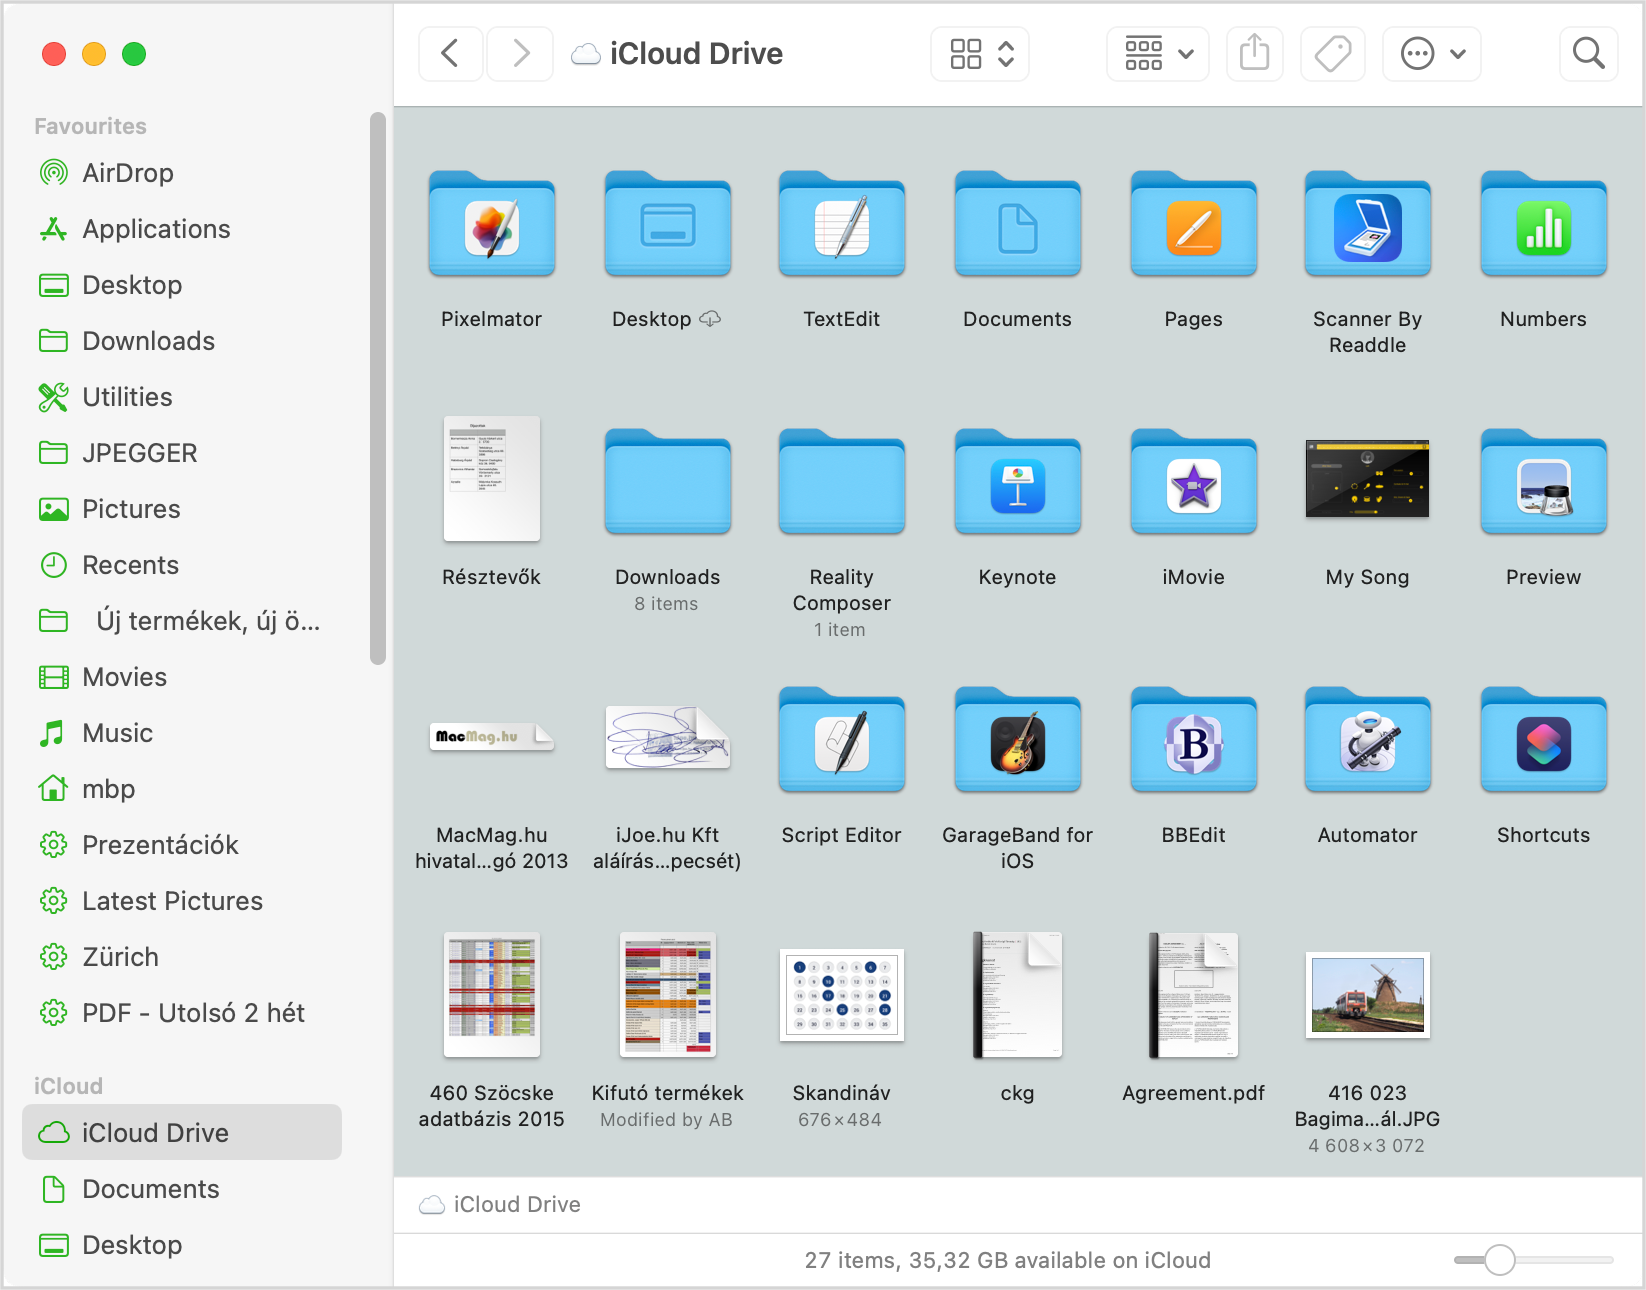
Task: Select the Agreement.pdf thumbnail
Action: point(1193,995)
